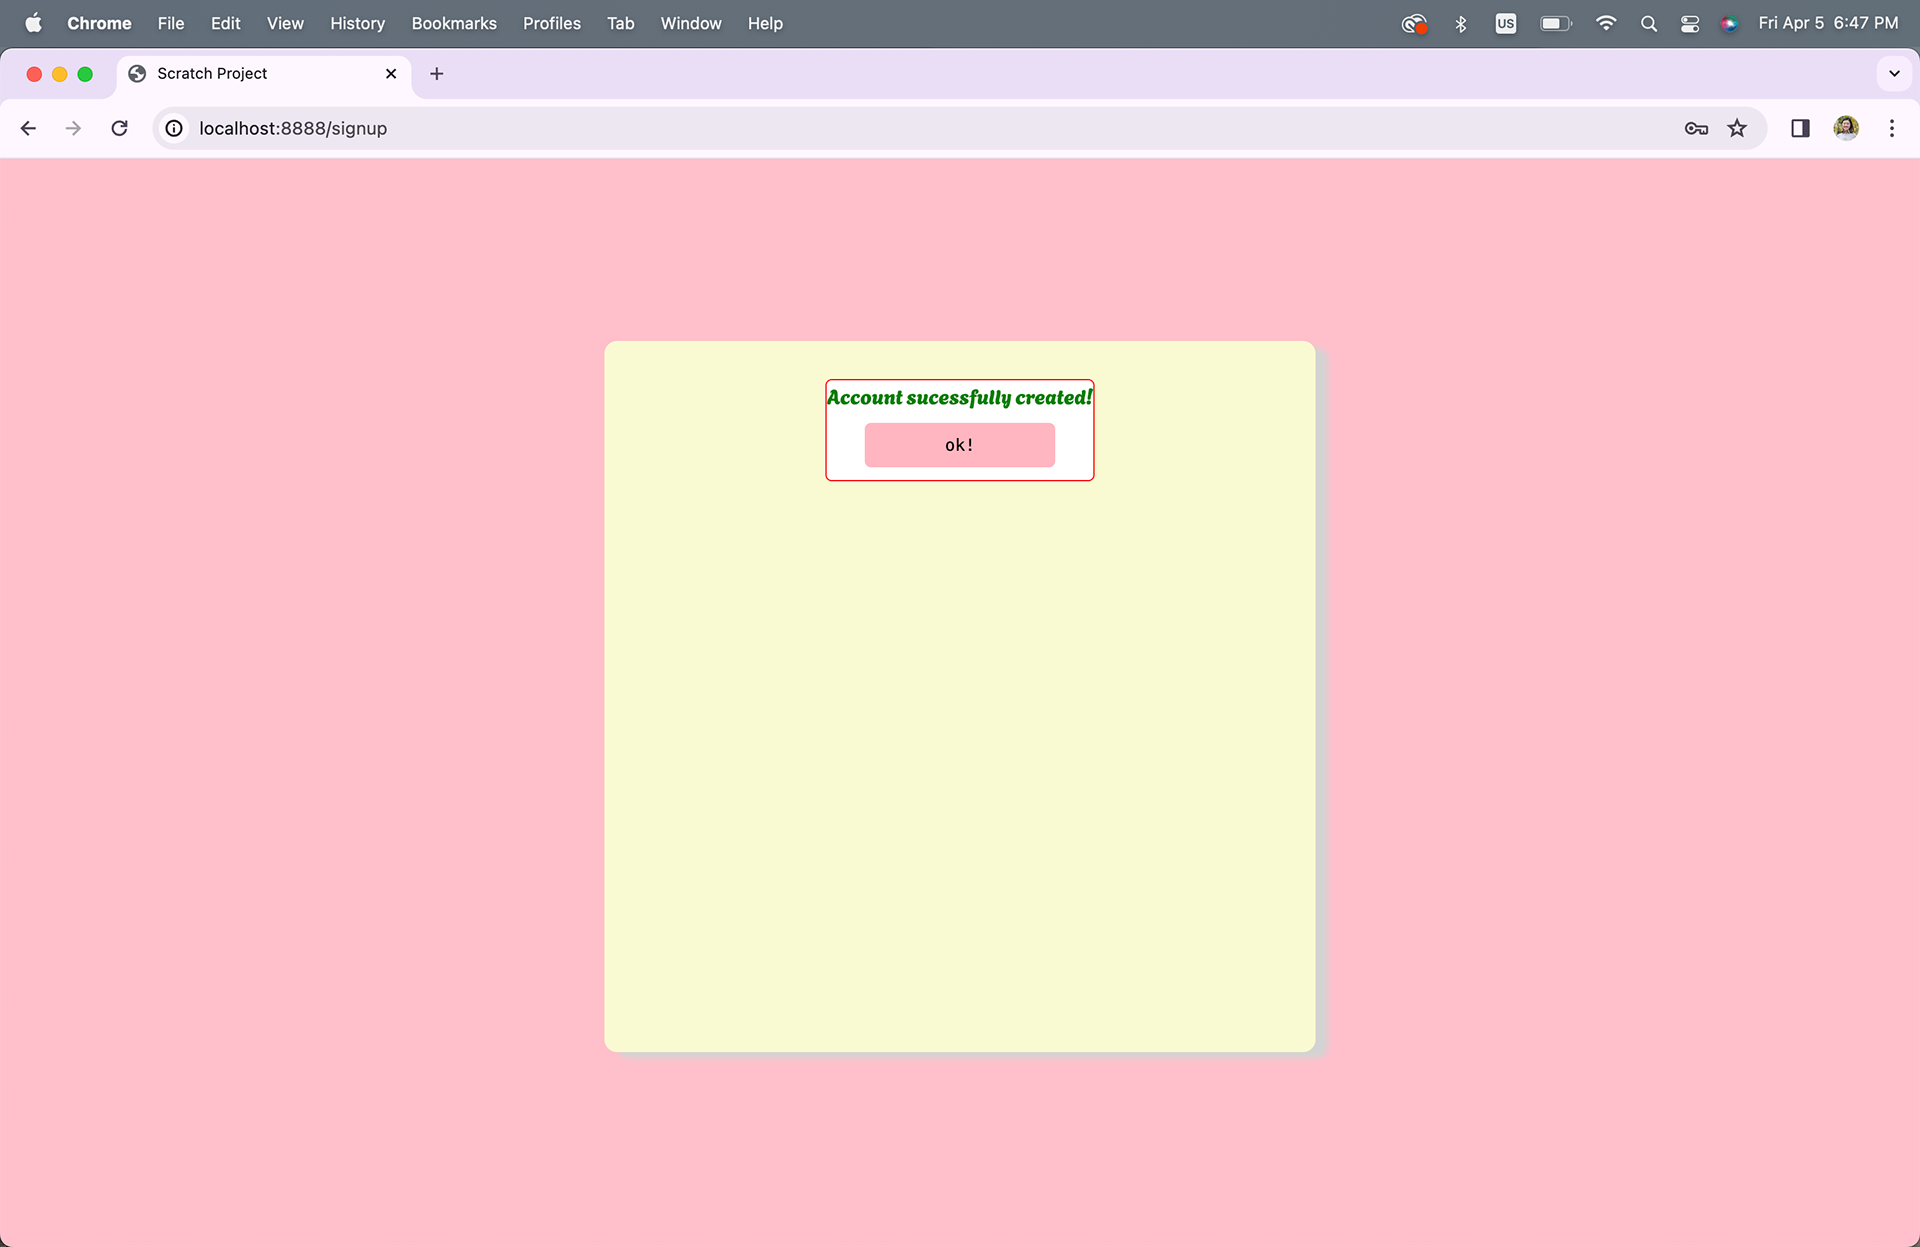Bookmark this page with the star
Image resolution: width=1920 pixels, height=1247 pixels.
pos(1737,128)
